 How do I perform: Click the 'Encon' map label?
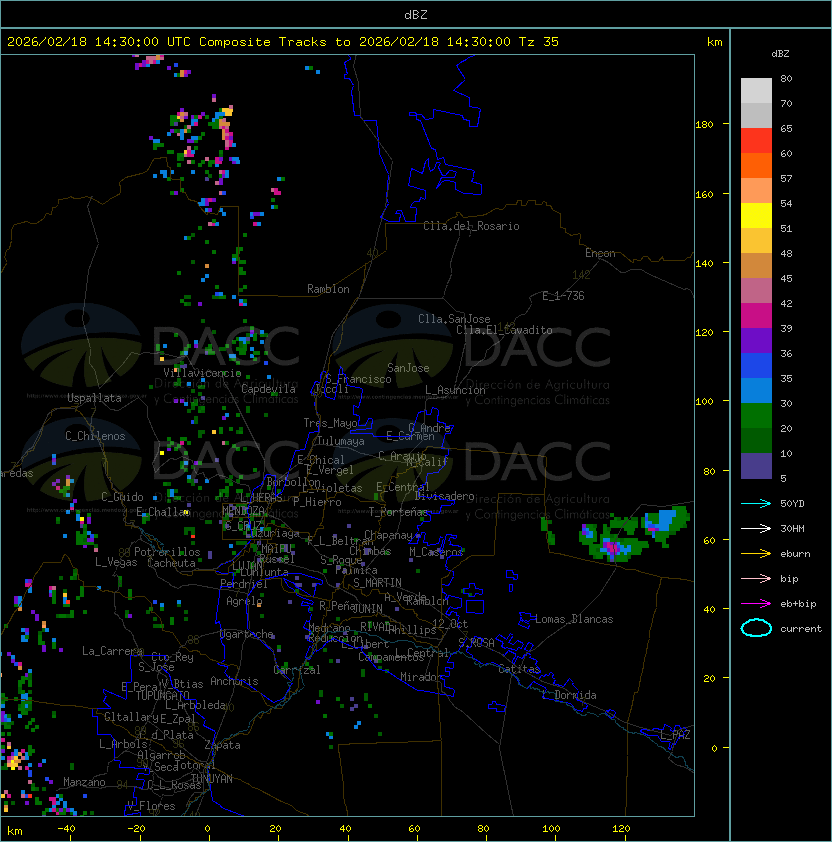tap(600, 253)
